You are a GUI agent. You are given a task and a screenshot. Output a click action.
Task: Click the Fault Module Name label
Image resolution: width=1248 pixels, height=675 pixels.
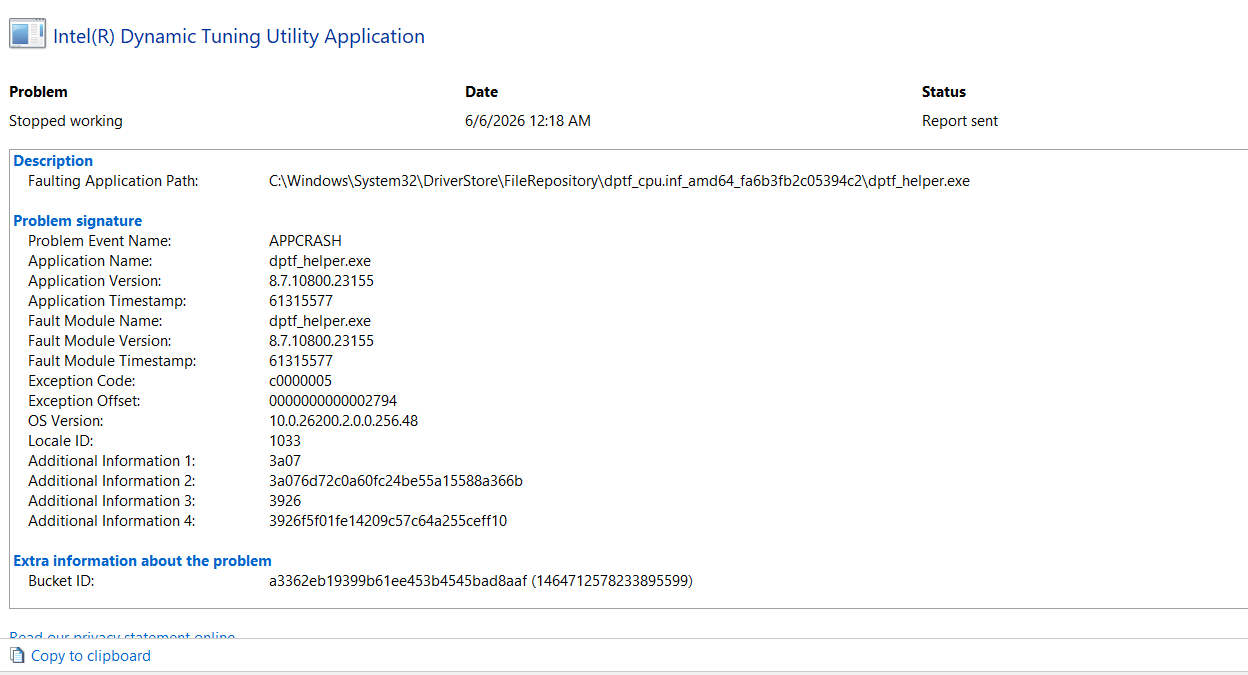pos(95,321)
